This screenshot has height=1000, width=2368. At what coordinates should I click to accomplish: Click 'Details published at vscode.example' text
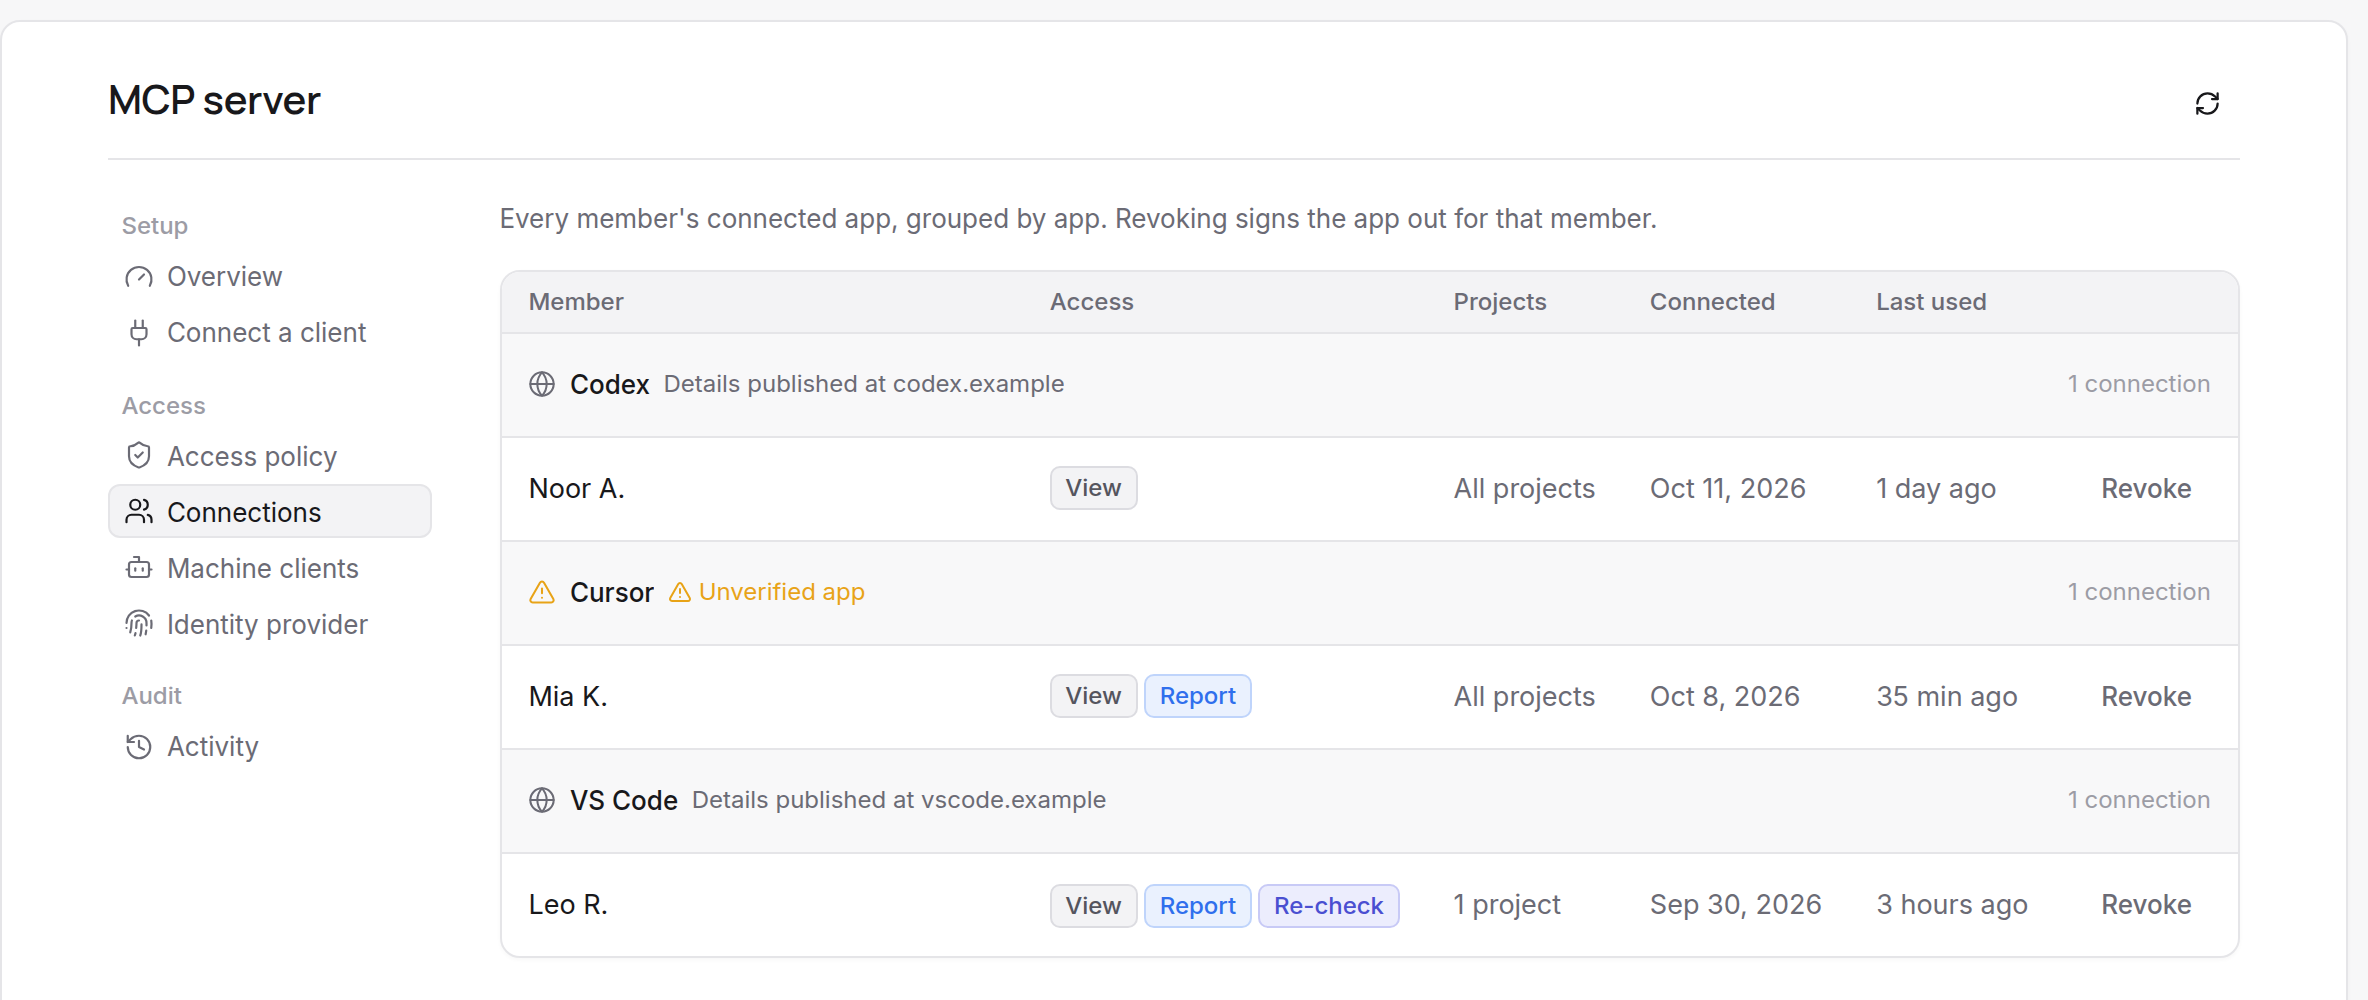899,800
